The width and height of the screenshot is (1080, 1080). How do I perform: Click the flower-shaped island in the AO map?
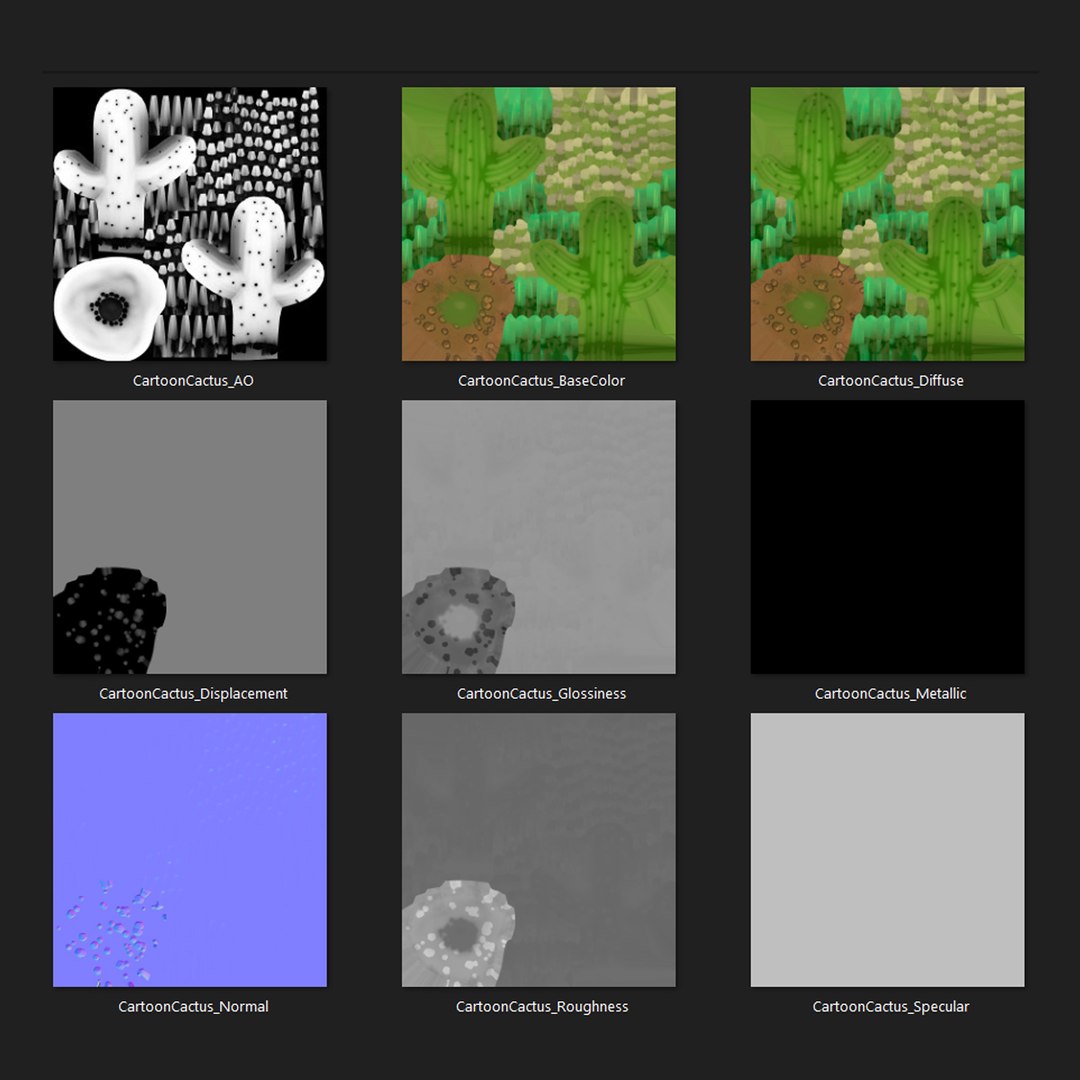click(x=110, y=309)
